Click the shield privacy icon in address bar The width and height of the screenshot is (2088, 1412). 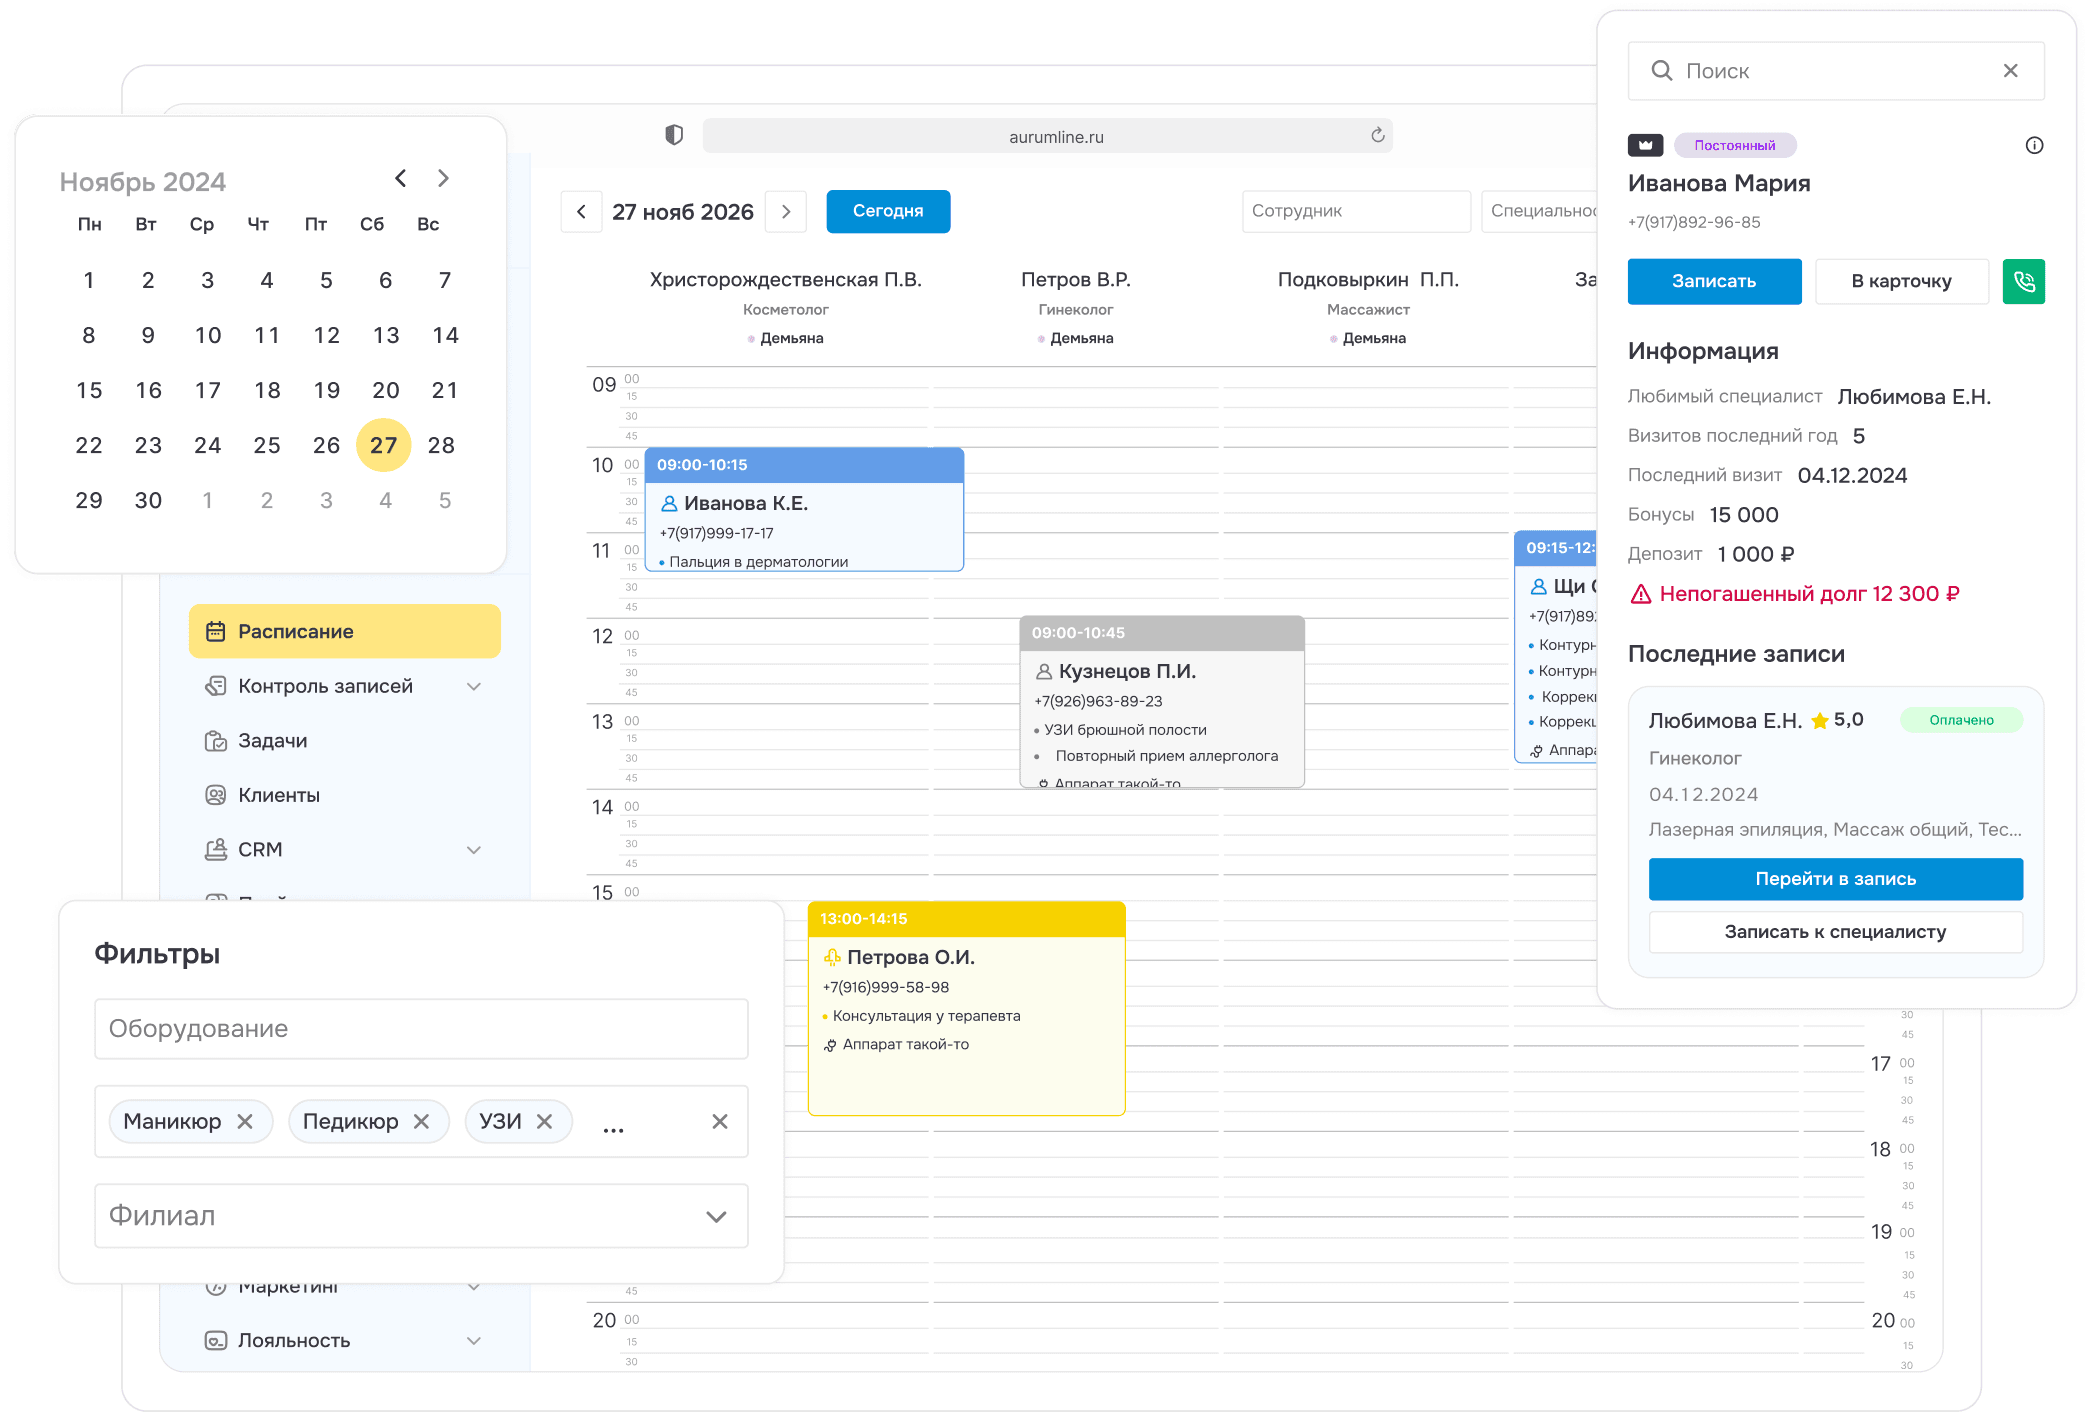(674, 135)
